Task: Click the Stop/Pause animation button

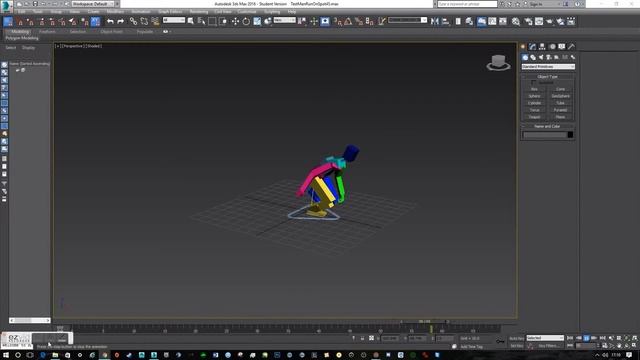Action: click(586, 338)
